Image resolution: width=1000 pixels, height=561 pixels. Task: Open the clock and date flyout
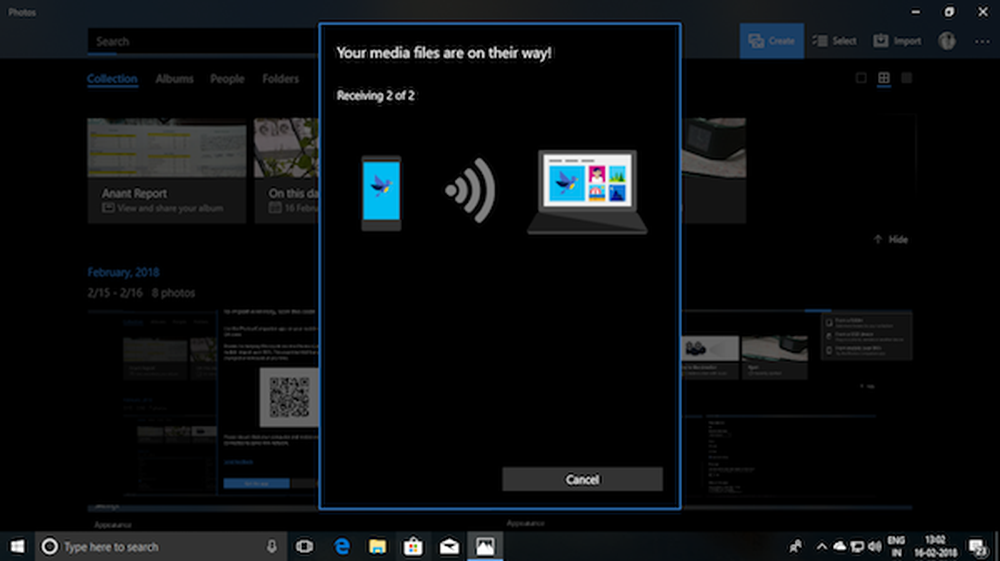pos(935,546)
